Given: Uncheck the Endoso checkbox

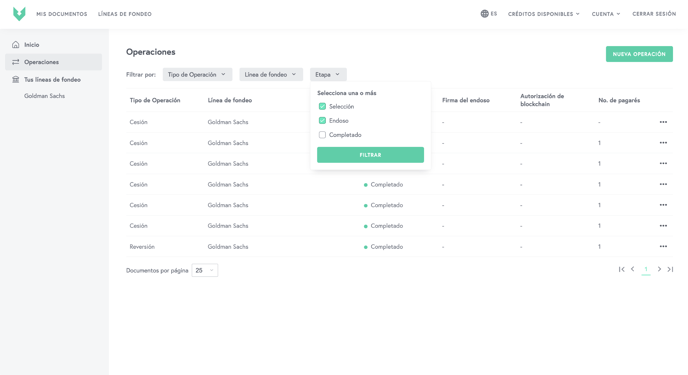Looking at the screenshot, I should pos(322,121).
